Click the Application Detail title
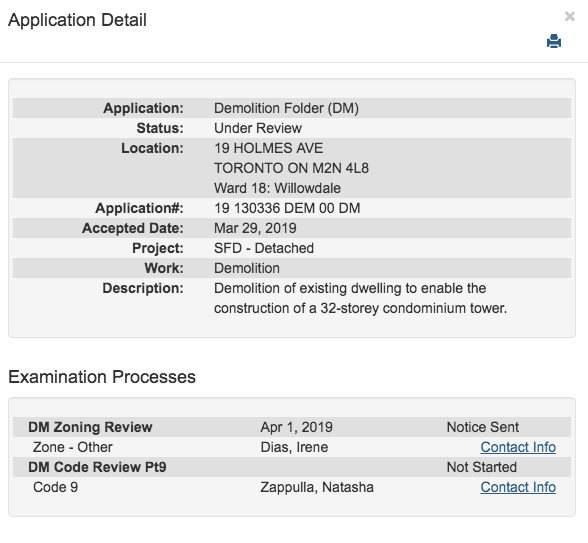The width and height of the screenshot is (588, 543). pos(77,20)
